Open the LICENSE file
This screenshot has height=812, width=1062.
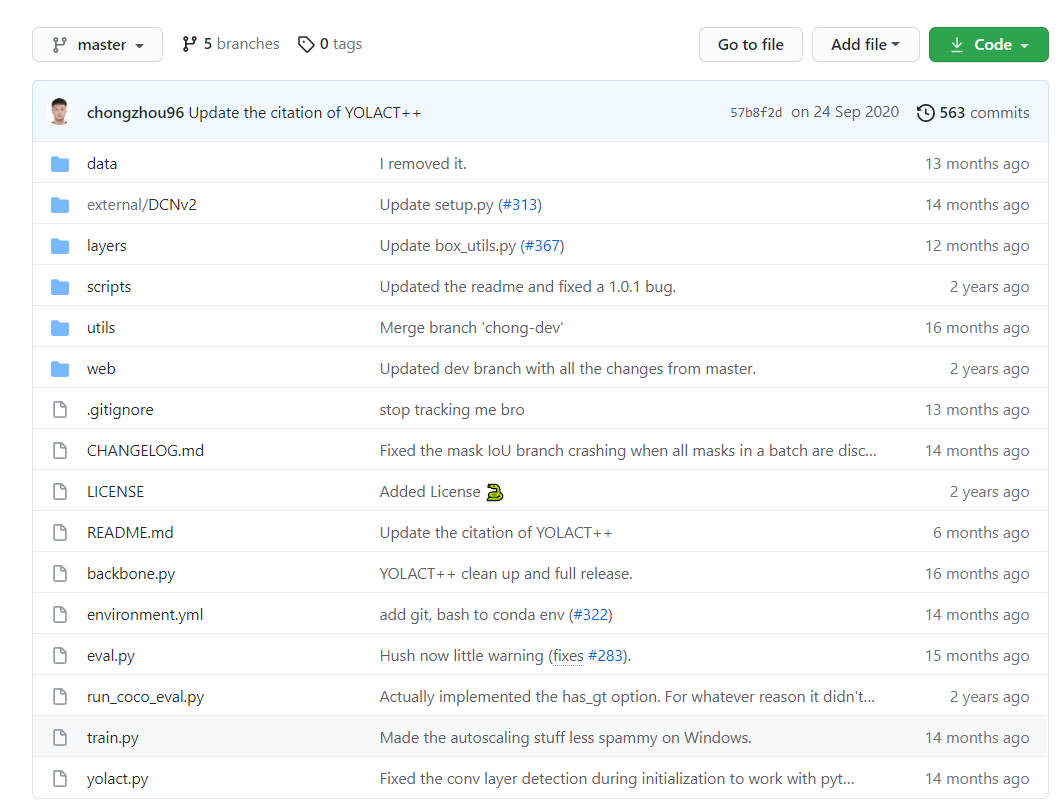(115, 492)
